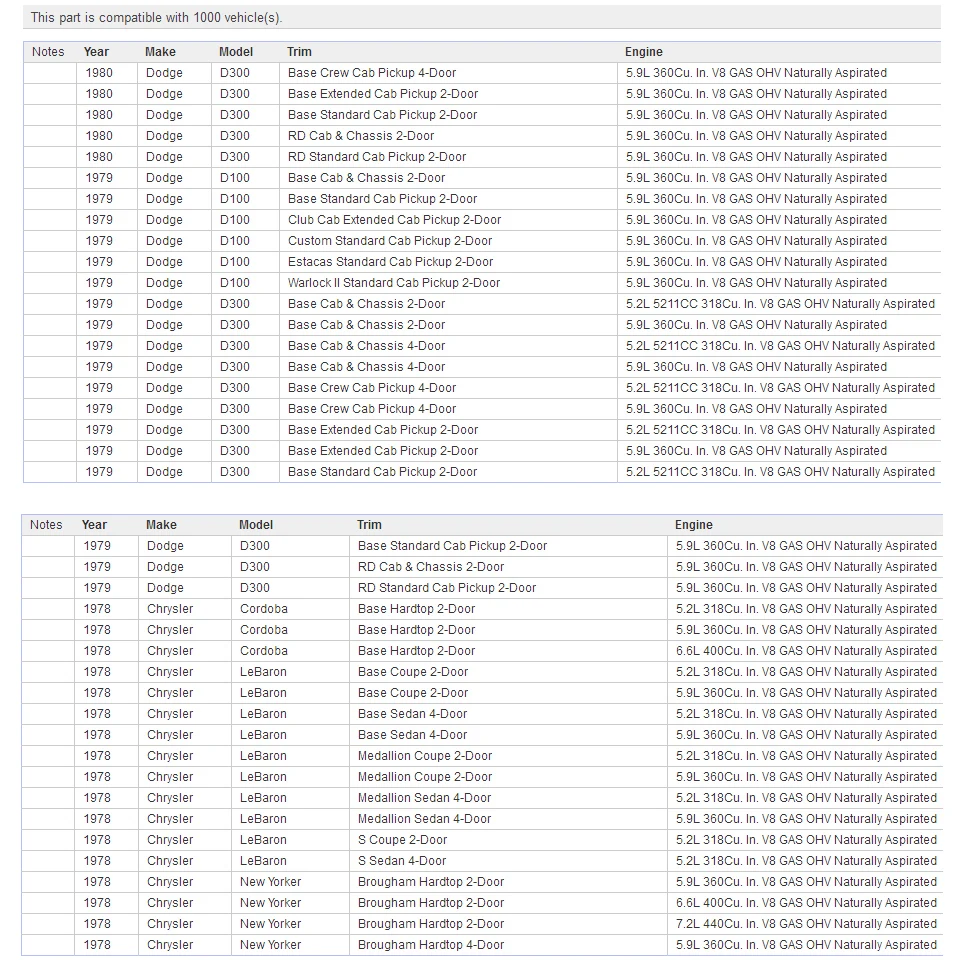Click 'S Coupe 2-Door' trim cell
Viewport: 960px width, 960px height.
coord(402,840)
